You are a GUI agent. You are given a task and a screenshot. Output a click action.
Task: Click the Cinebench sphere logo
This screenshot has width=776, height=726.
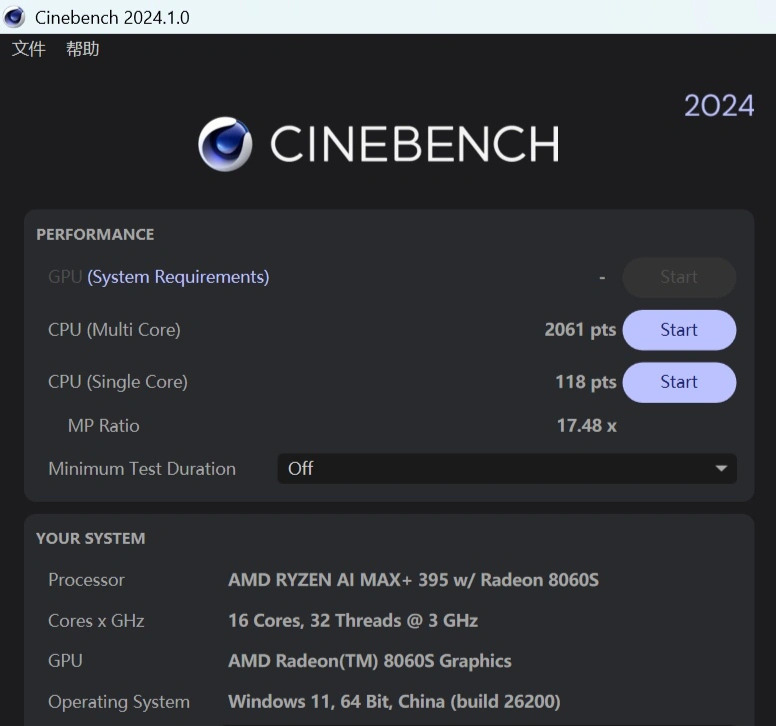(225, 144)
